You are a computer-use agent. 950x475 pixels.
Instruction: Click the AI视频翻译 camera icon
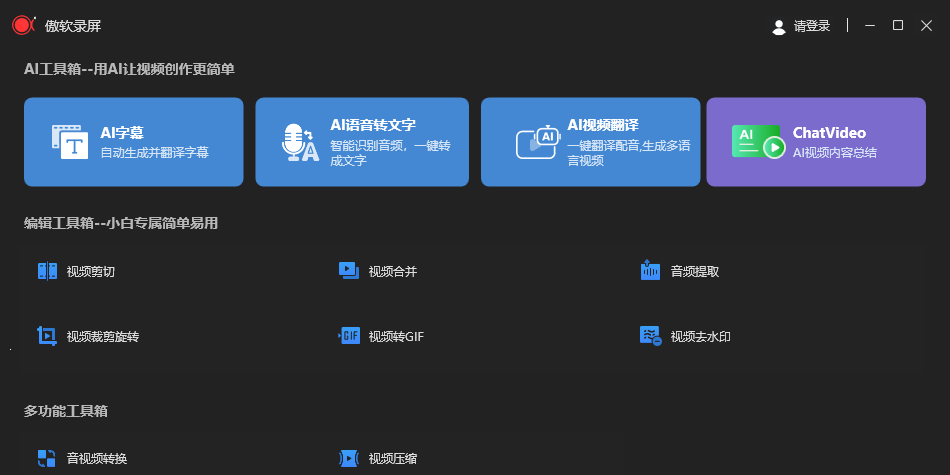[x=538, y=142]
